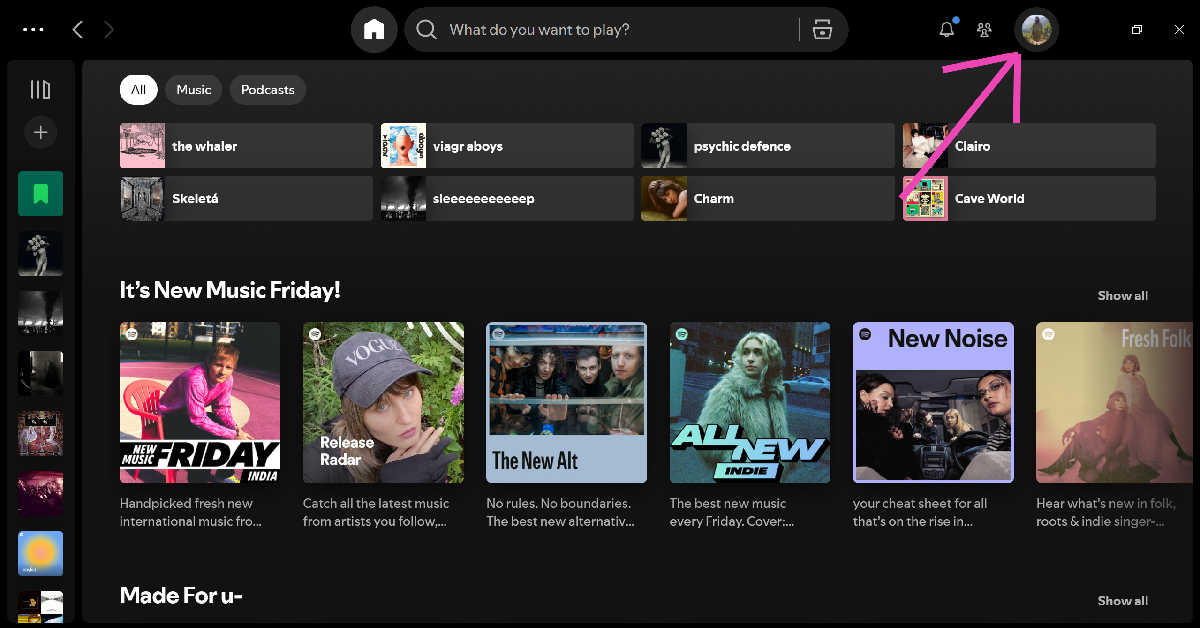Open the user profile avatar menu

point(1036,30)
